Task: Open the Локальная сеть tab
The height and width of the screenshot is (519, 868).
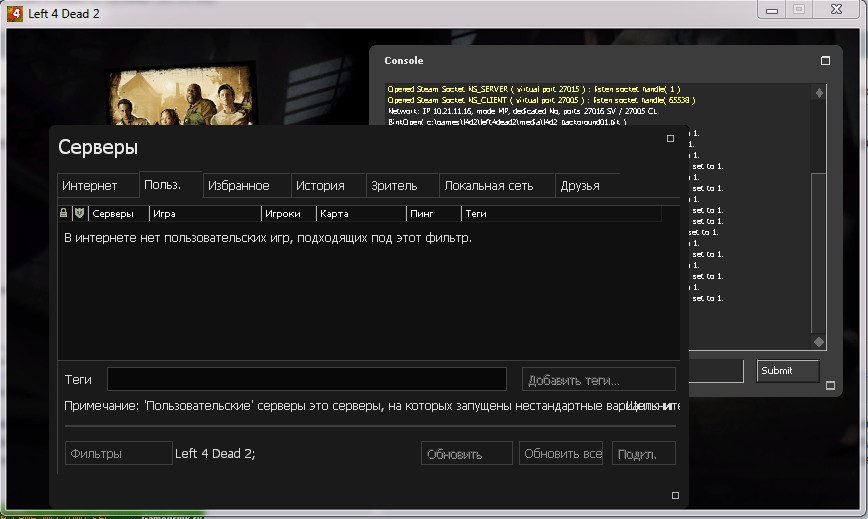Action: [497, 185]
